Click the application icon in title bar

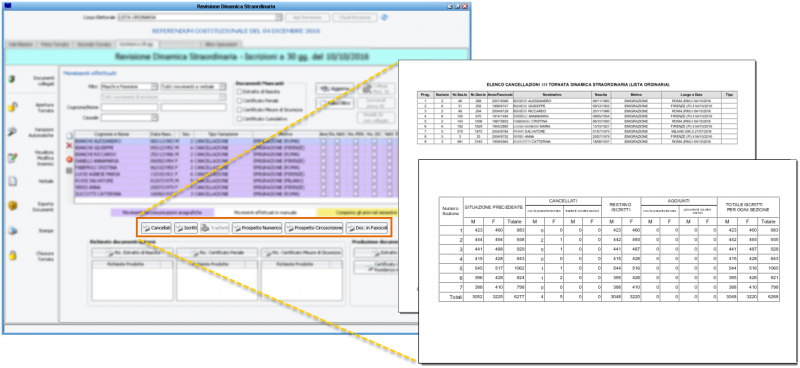point(7,6)
